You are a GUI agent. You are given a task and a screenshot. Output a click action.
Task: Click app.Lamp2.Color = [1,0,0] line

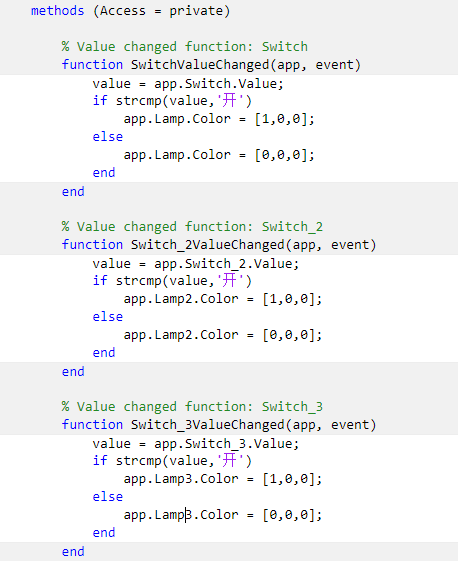[223, 299]
